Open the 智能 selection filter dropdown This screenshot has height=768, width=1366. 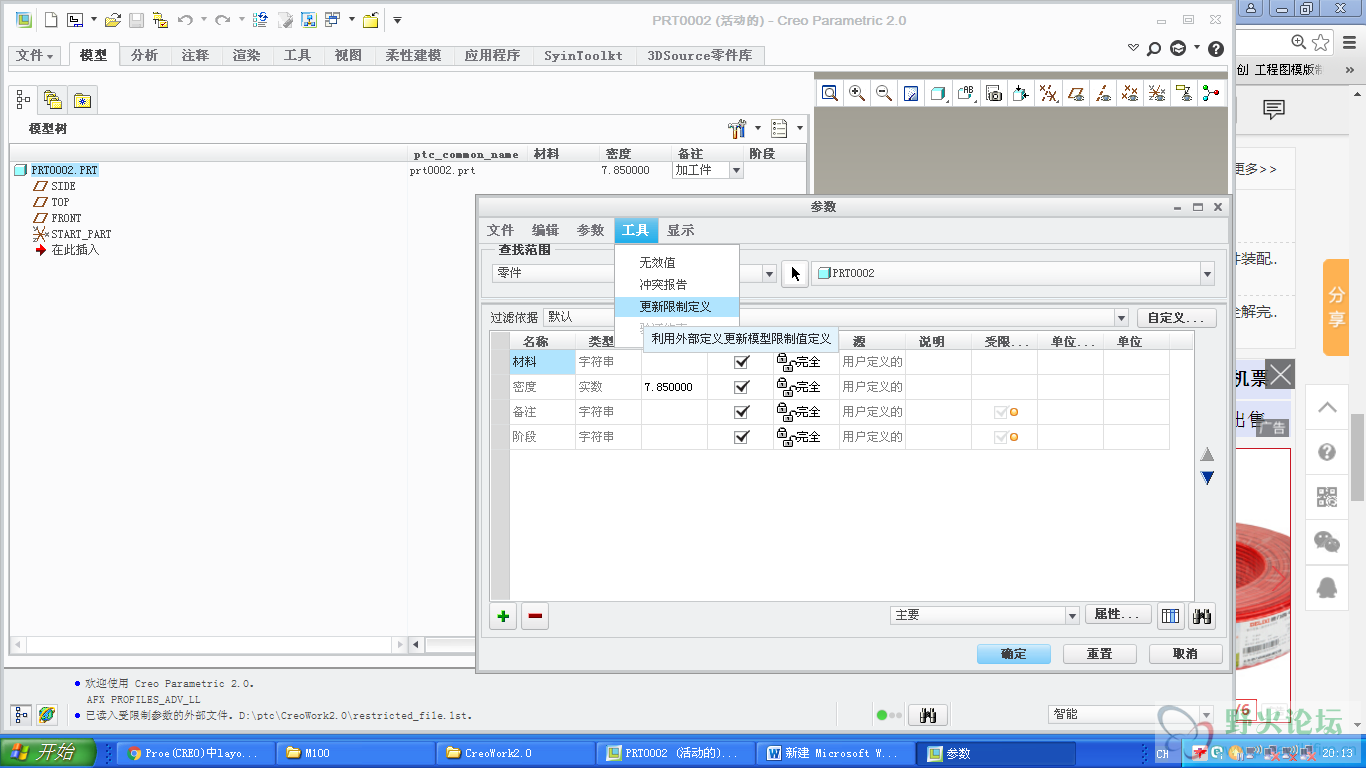[1205, 714]
